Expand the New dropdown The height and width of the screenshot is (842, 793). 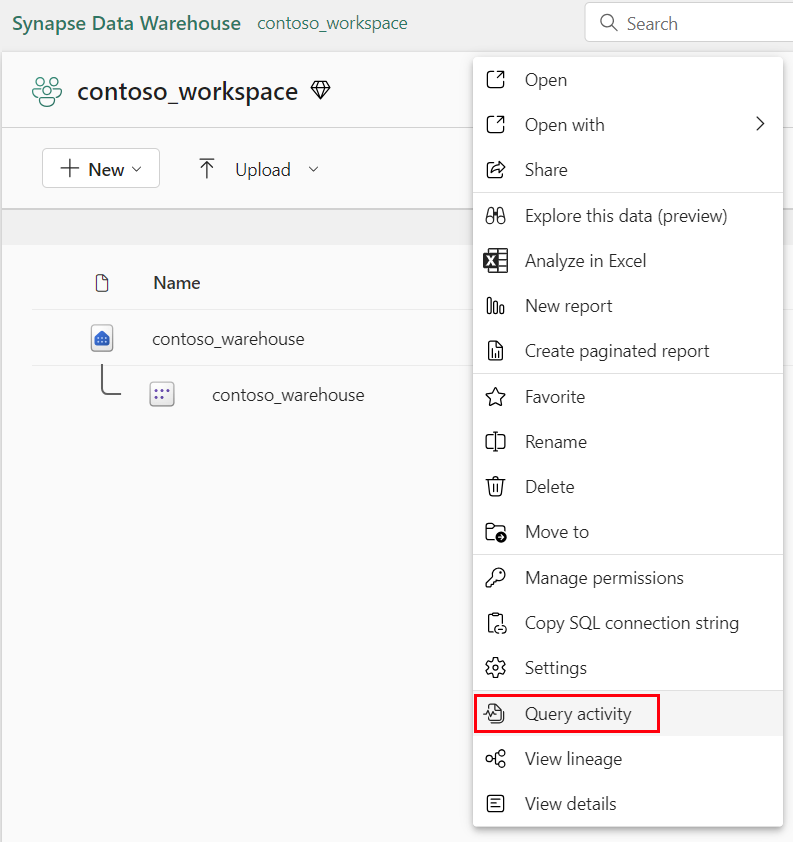[x=100, y=168]
